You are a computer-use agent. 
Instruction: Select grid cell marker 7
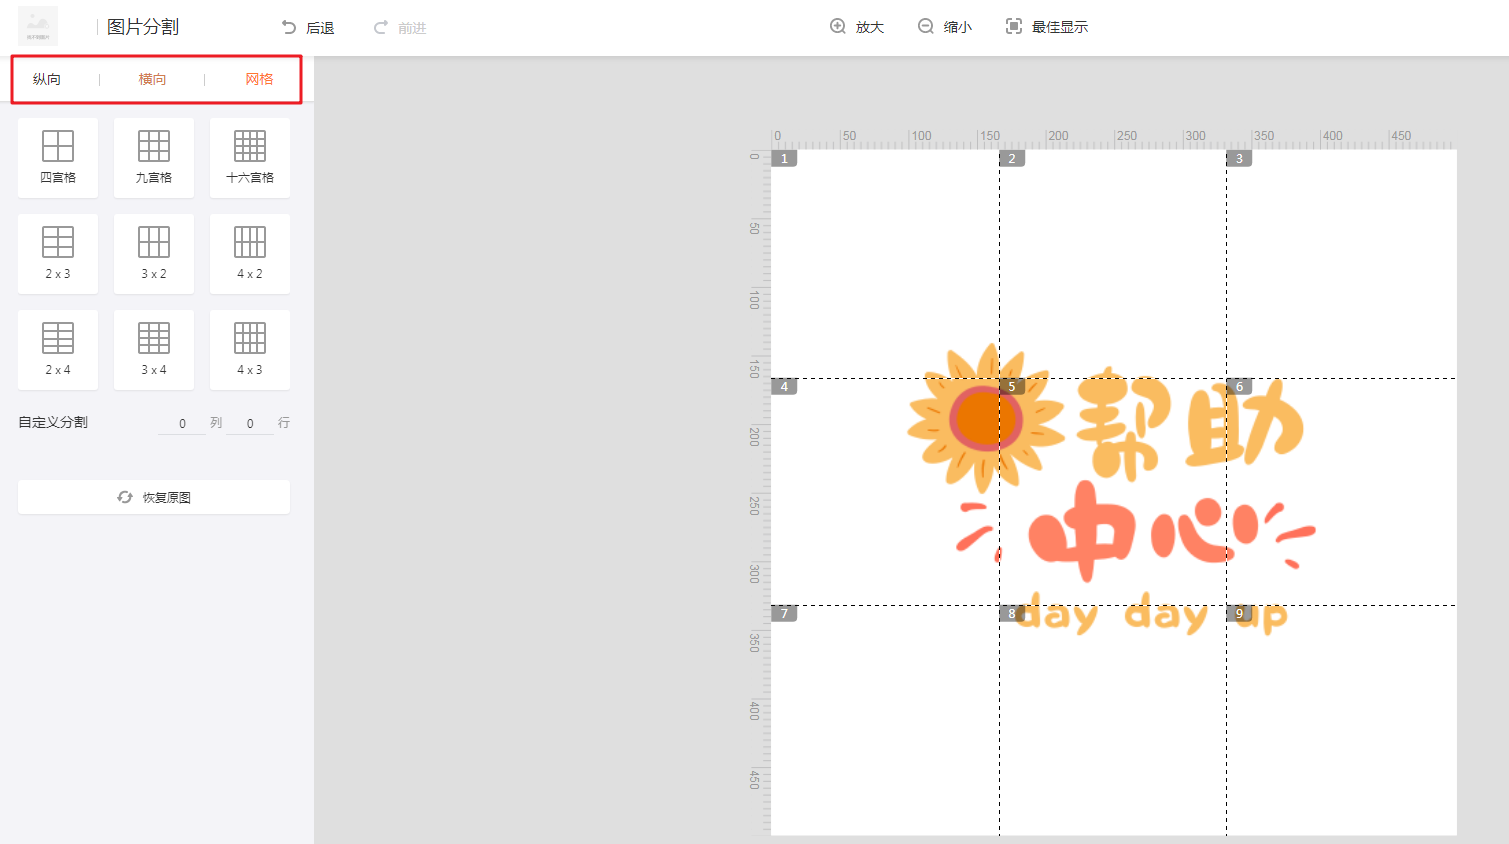point(784,613)
